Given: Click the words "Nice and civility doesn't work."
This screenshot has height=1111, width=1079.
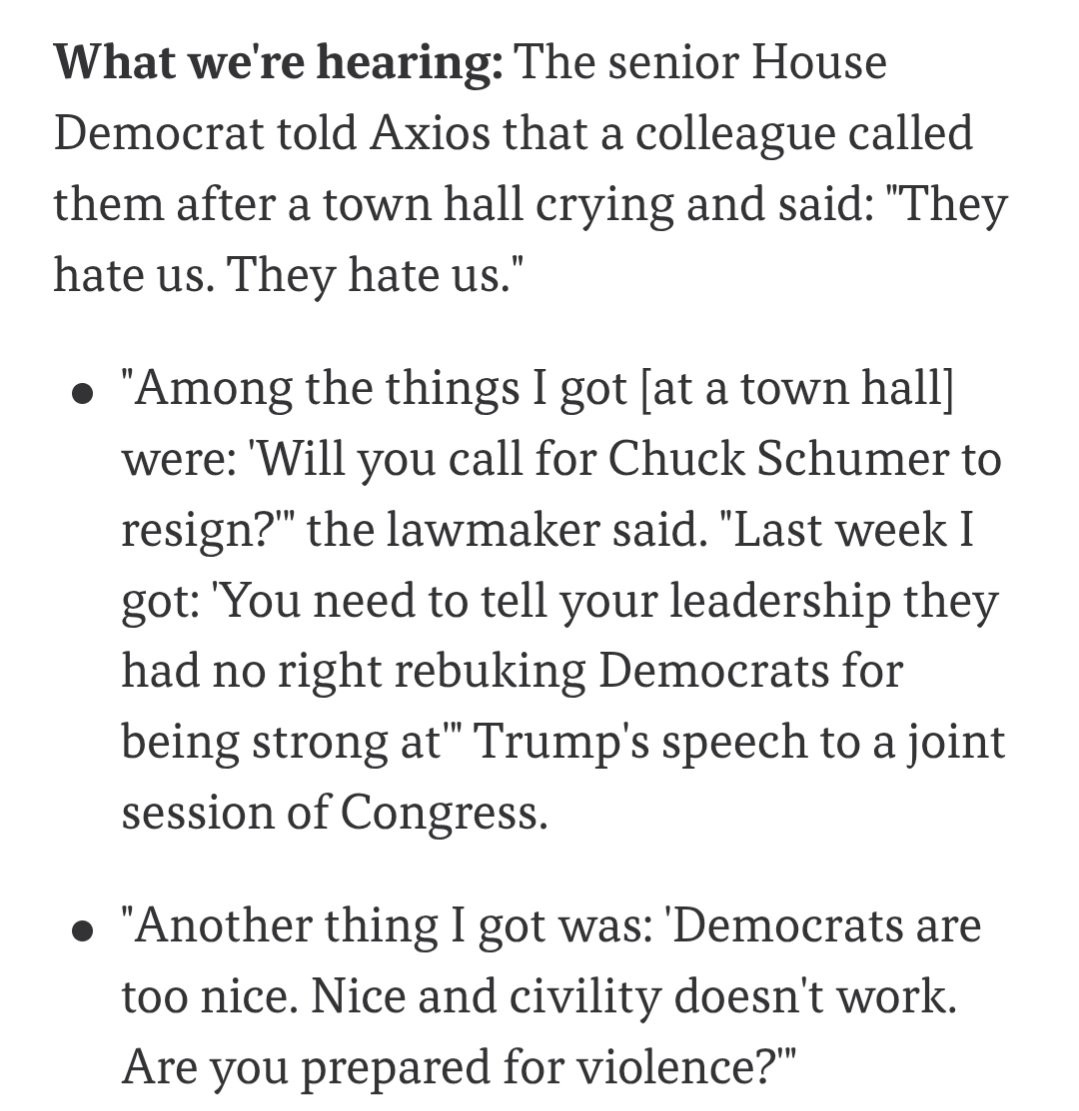Looking at the screenshot, I should point(633,996).
